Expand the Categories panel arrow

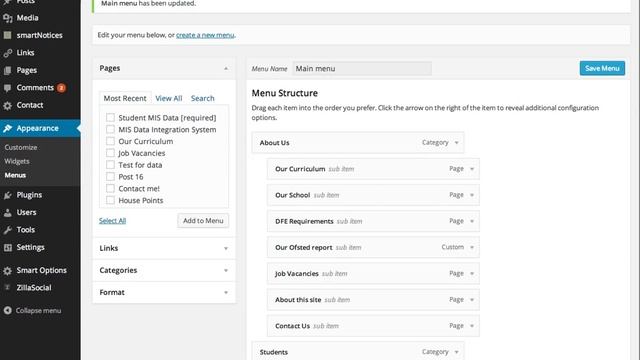click(x=226, y=271)
